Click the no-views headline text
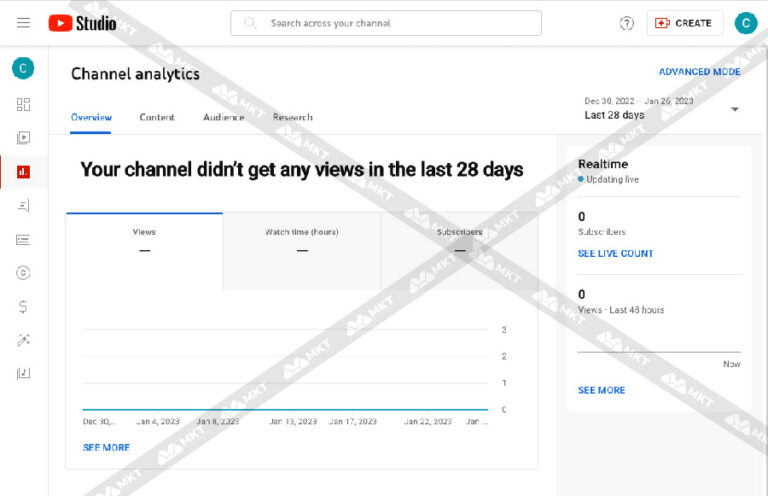This screenshot has width=768, height=496. pyautogui.click(x=302, y=169)
